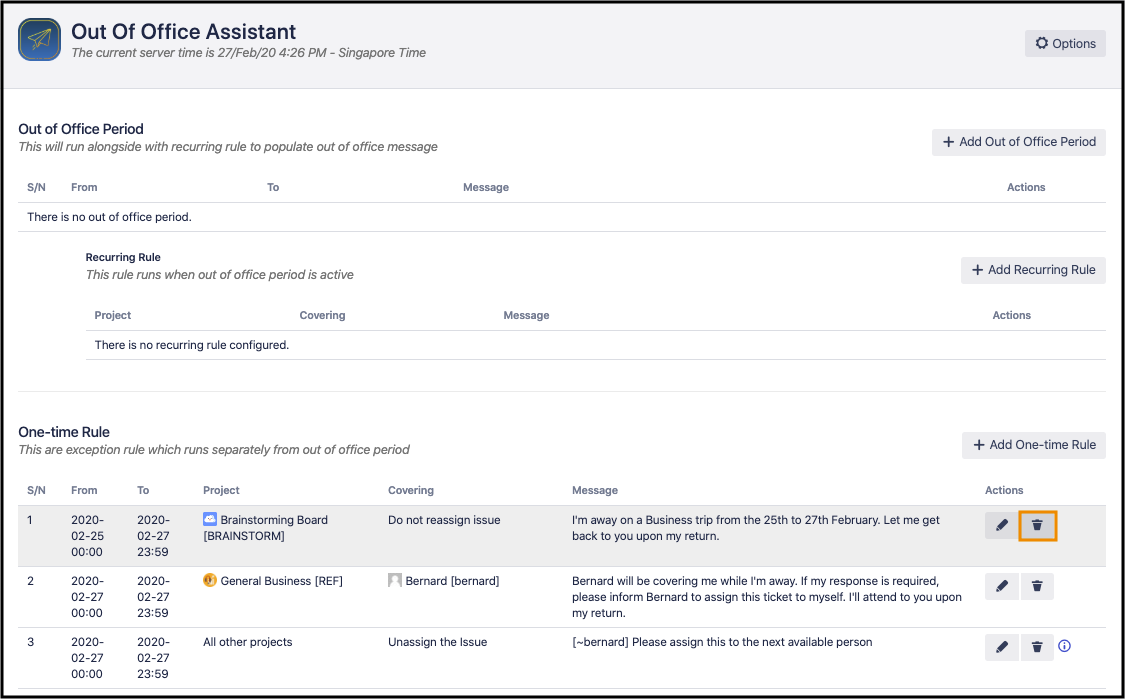Delete the Brainstorming Board one-time rule
This screenshot has width=1125, height=699.
pyautogui.click(x=1037, y=525)
